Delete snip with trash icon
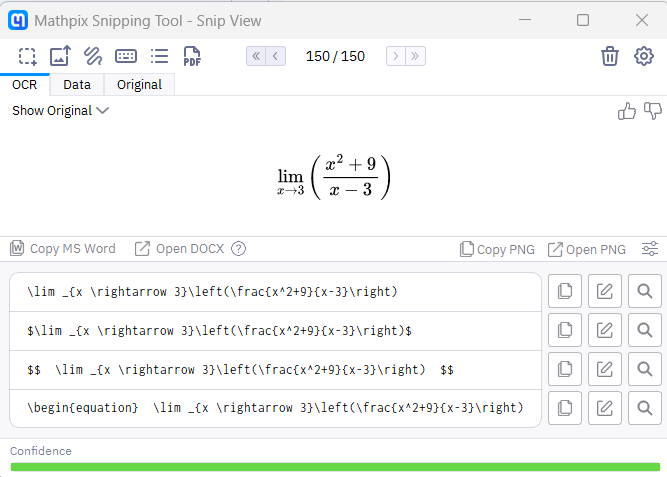667x477 pixels. [x=610, y=56]
